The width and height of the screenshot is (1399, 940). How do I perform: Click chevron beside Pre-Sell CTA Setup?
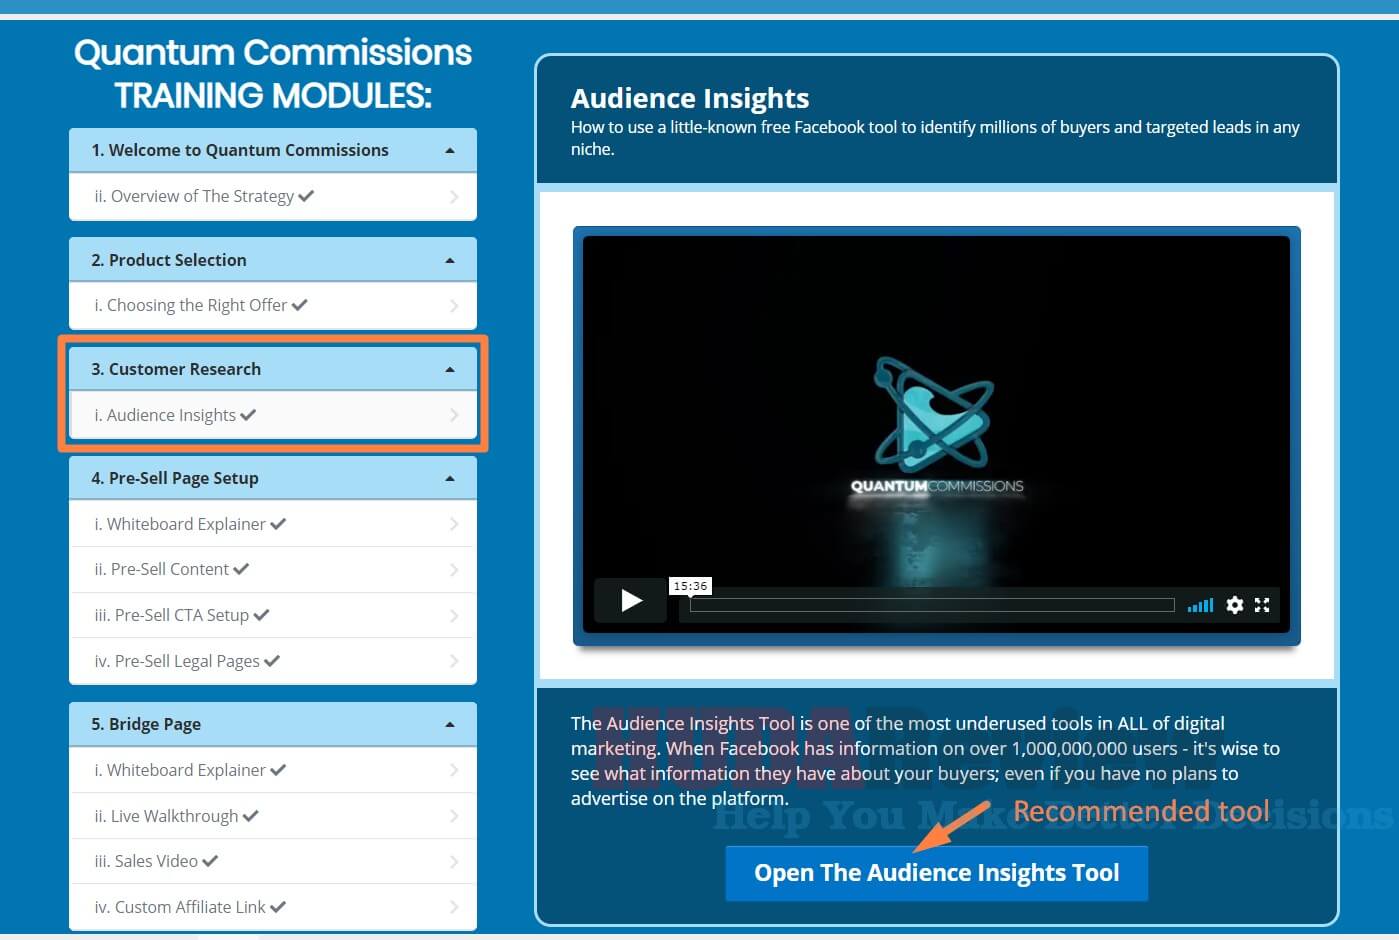click(454, 615)
